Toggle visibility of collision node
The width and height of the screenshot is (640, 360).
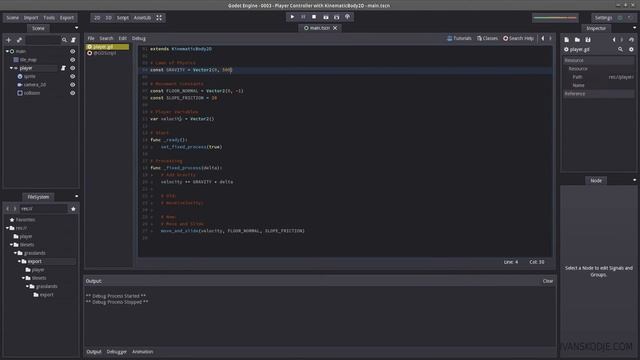tap(73, 93)
